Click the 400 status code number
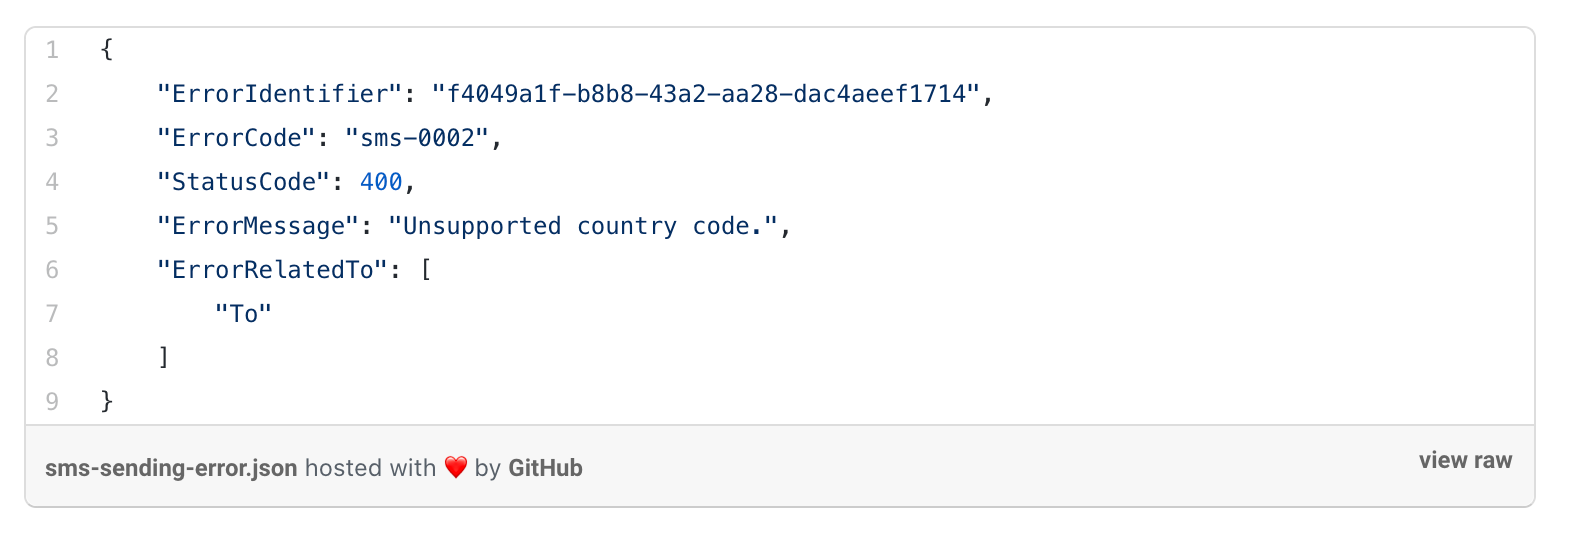 coord(381,182)
